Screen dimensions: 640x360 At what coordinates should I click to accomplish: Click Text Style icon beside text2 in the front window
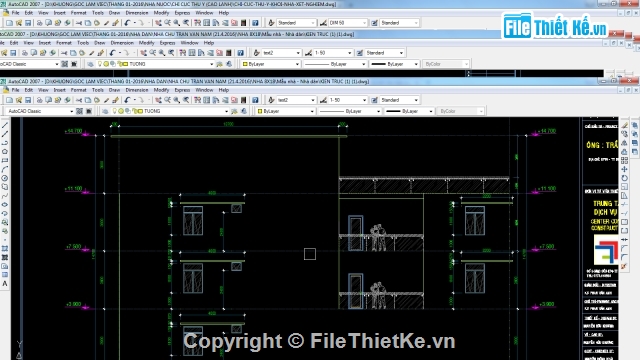click(271, 100)
